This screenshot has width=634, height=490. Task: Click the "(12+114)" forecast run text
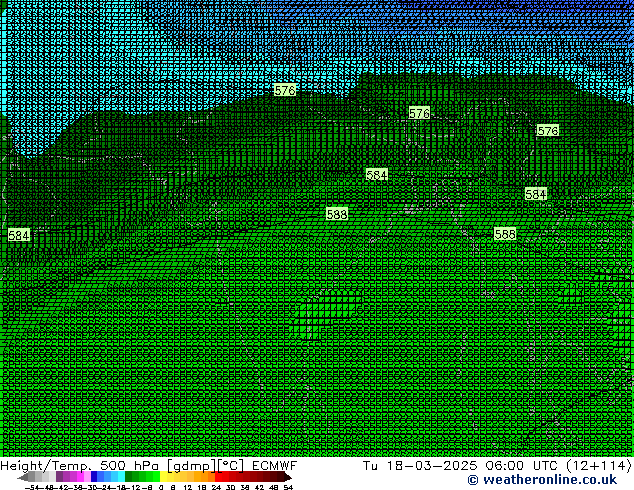599,466
